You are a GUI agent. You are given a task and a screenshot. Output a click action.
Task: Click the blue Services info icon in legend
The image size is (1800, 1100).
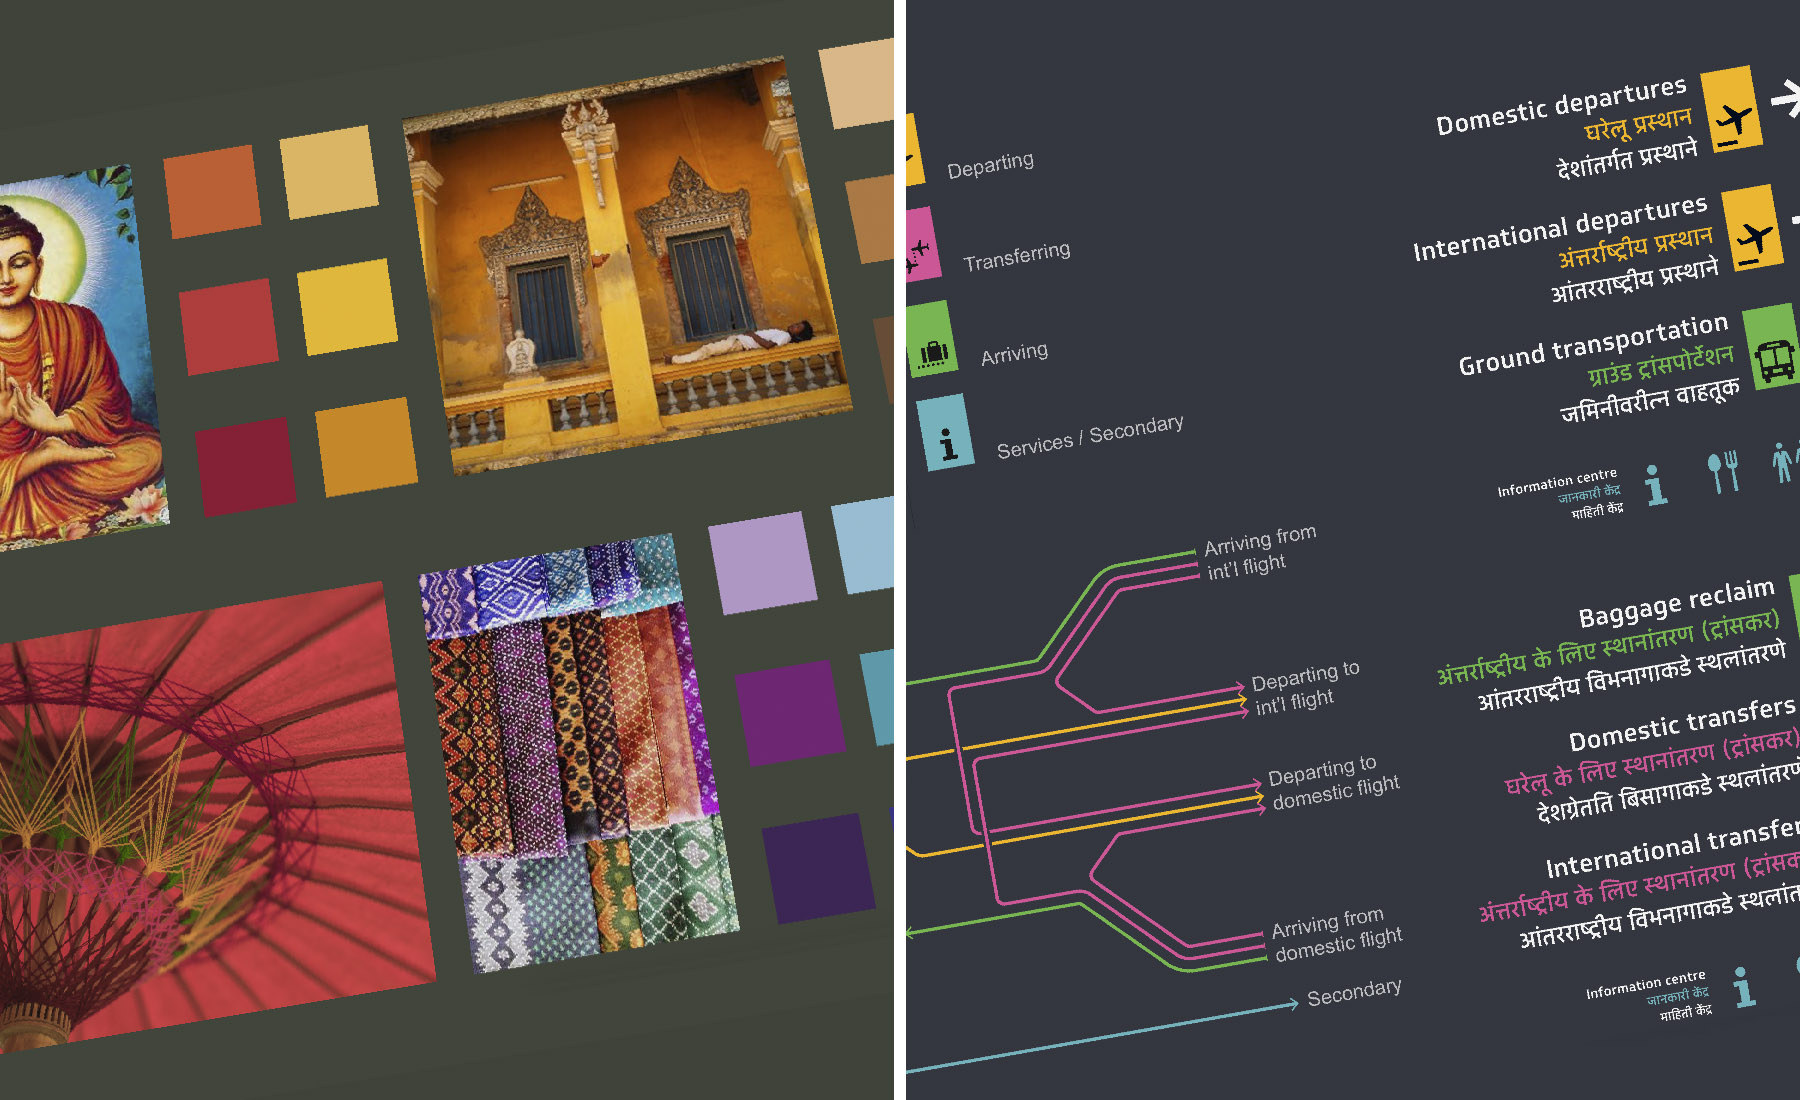(944, 432)
